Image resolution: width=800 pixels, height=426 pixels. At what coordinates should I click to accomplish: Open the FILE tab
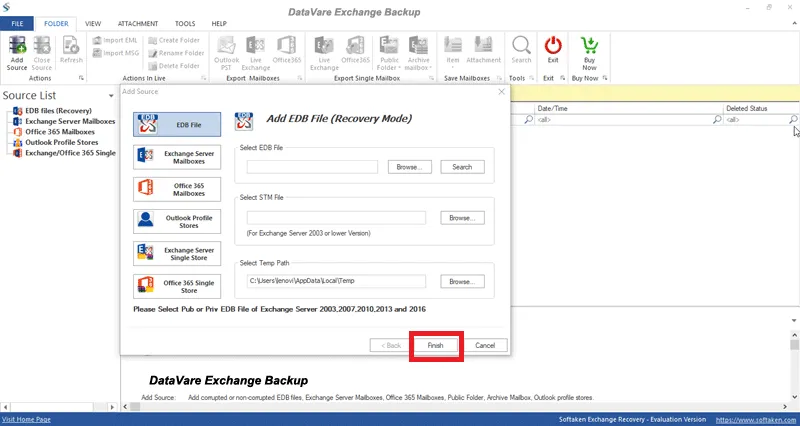tap(17, 23)
